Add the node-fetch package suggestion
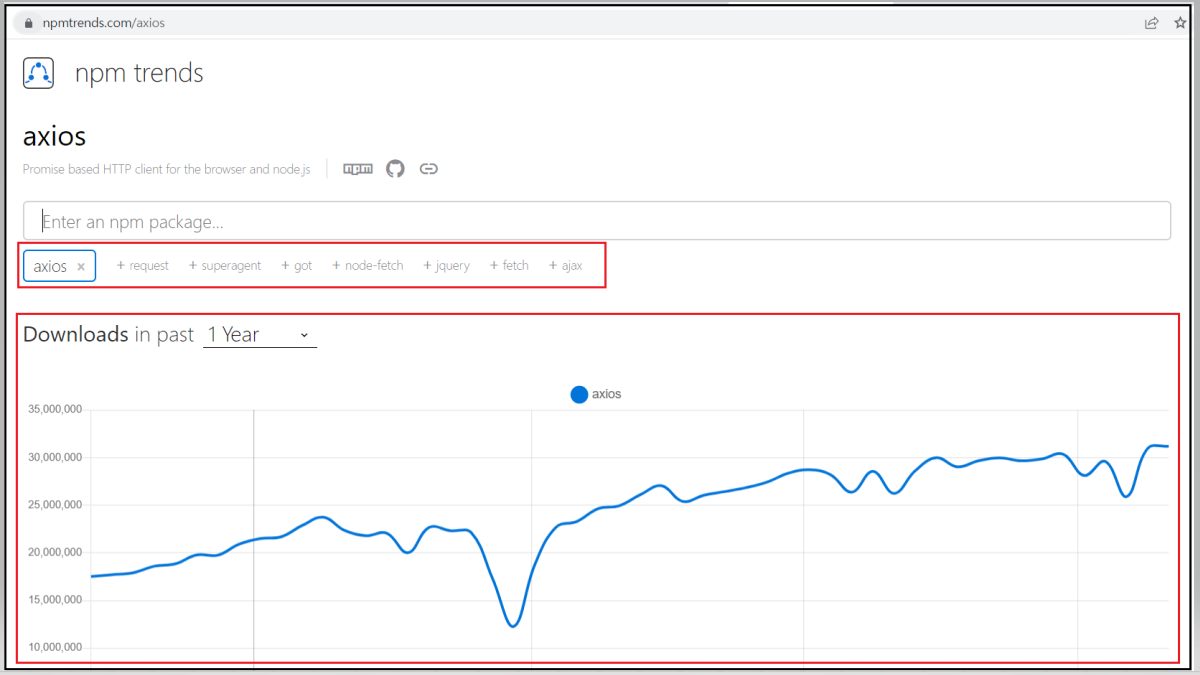This screenshot has height=675, width=1200. tap(368, 266)
